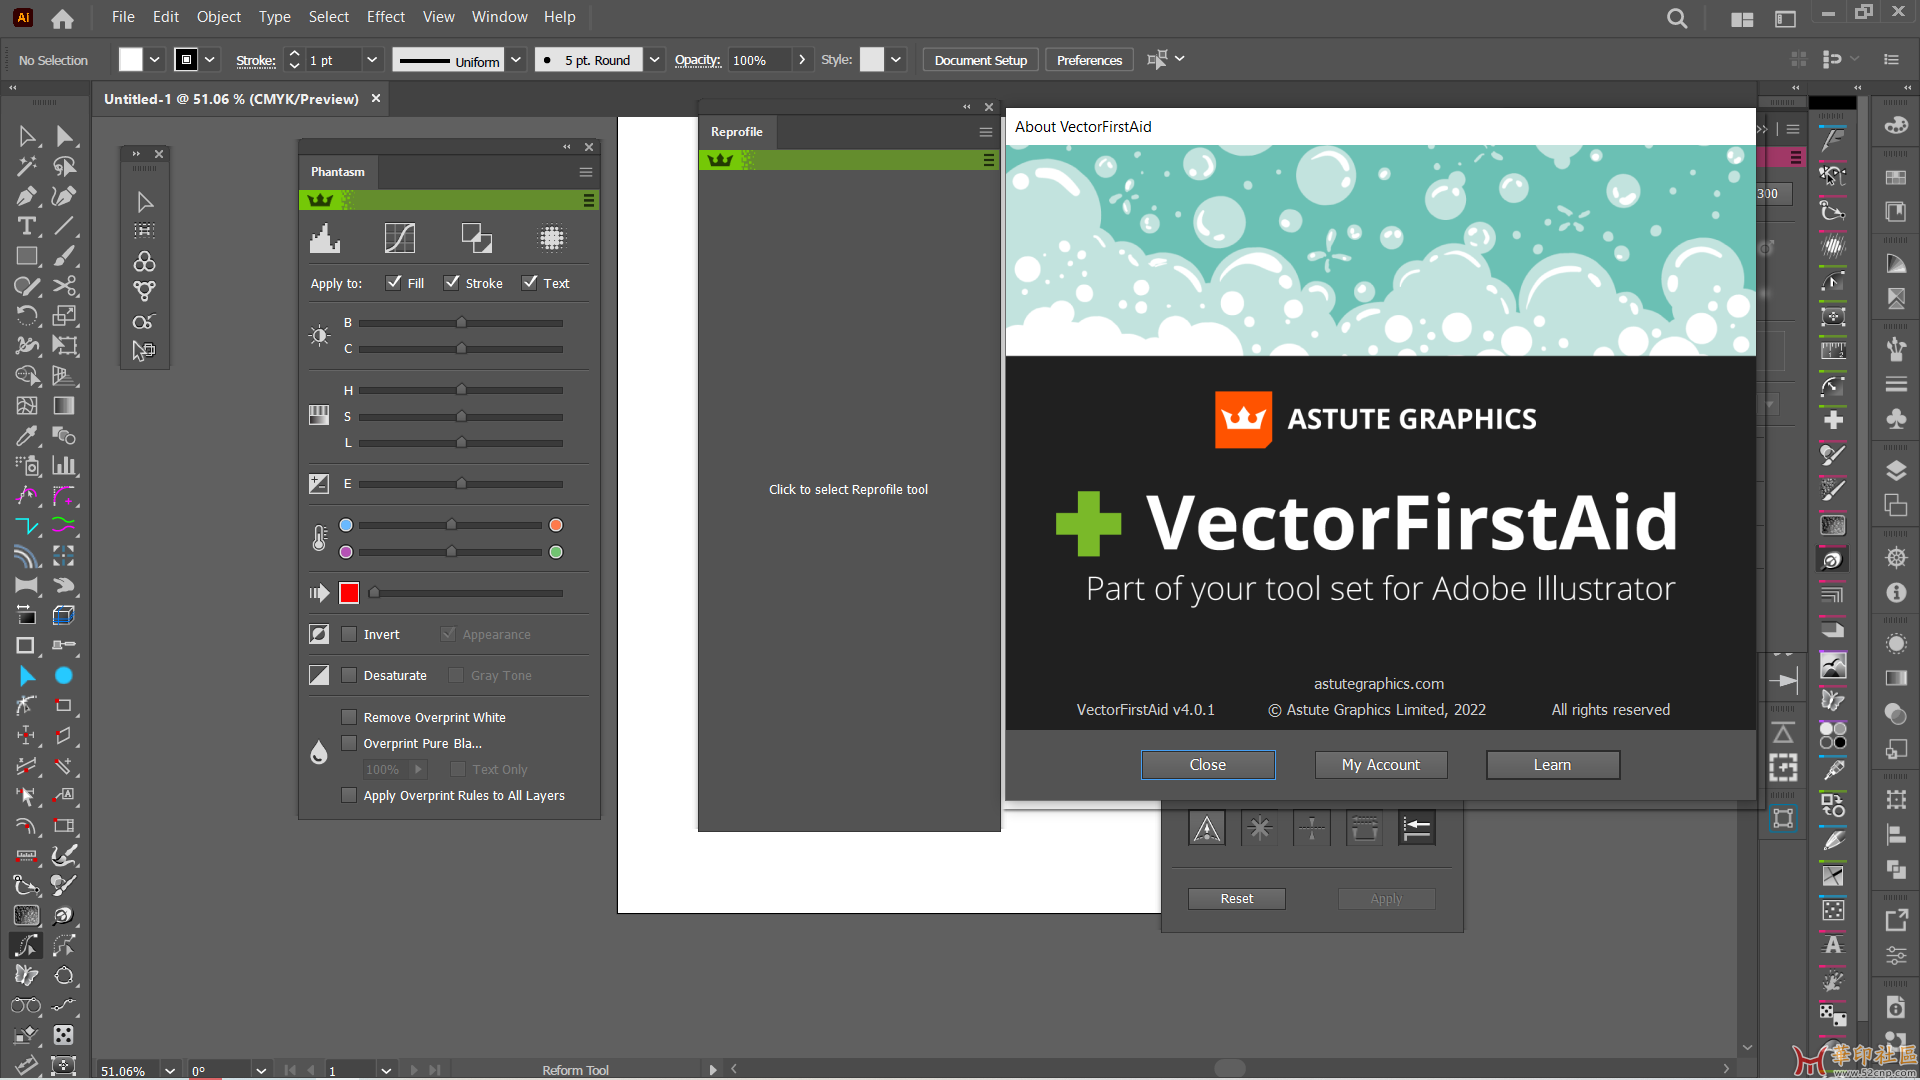
Task: Select the Column Graph tool
Action: click(x=65, y=466)
